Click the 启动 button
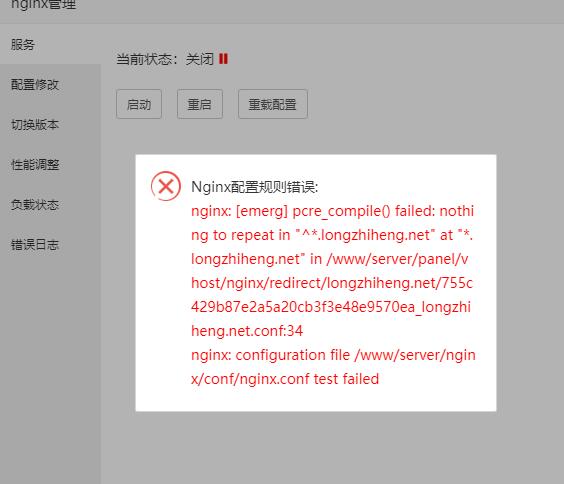The image size is (564, 484). [x=139, y=104]
